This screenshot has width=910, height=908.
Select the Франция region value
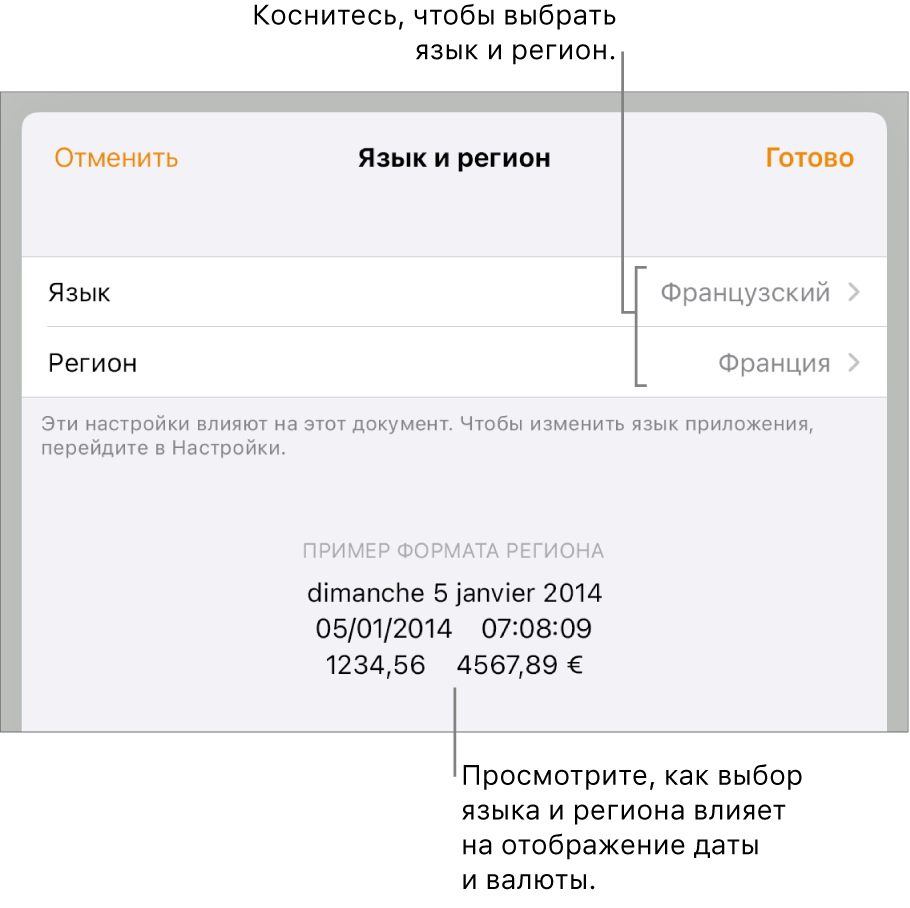pos(774,363)
